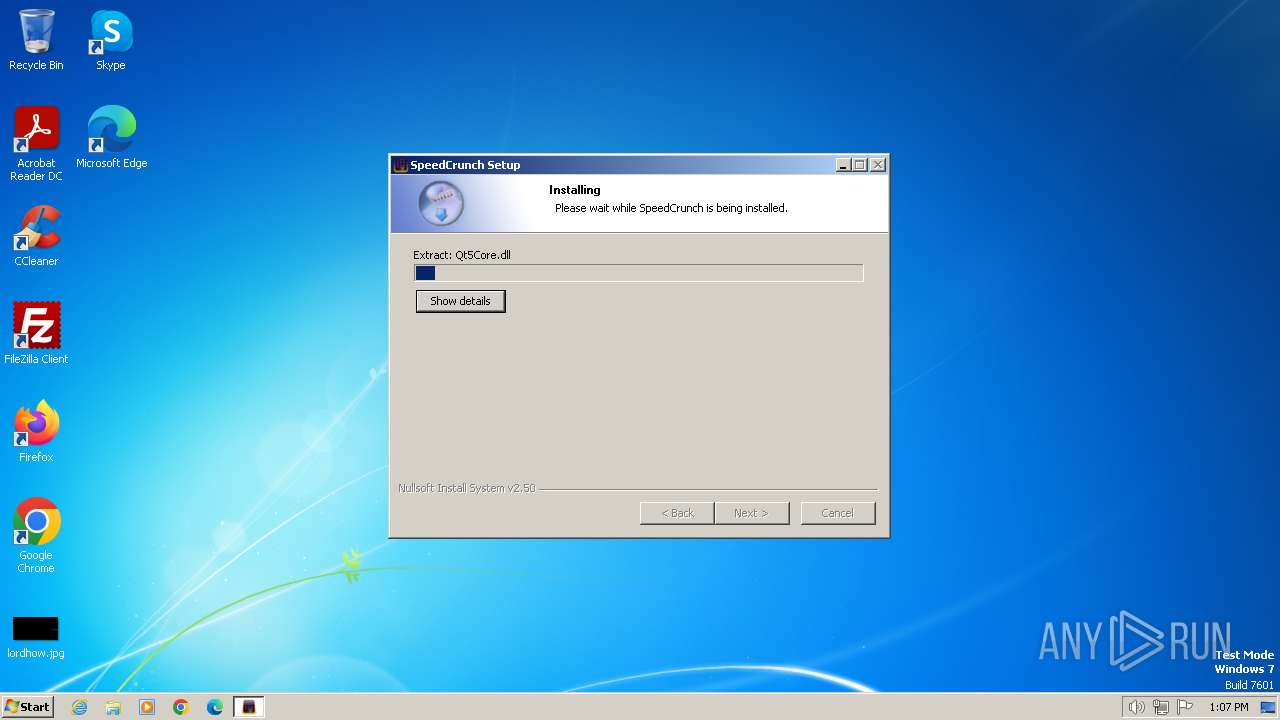The image size is (1280, 720).
Task: Click the disabled Next button
Action: 752,513
